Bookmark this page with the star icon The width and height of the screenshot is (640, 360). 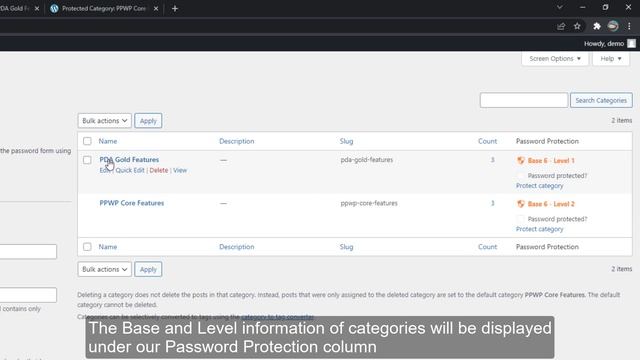[577, 26]
